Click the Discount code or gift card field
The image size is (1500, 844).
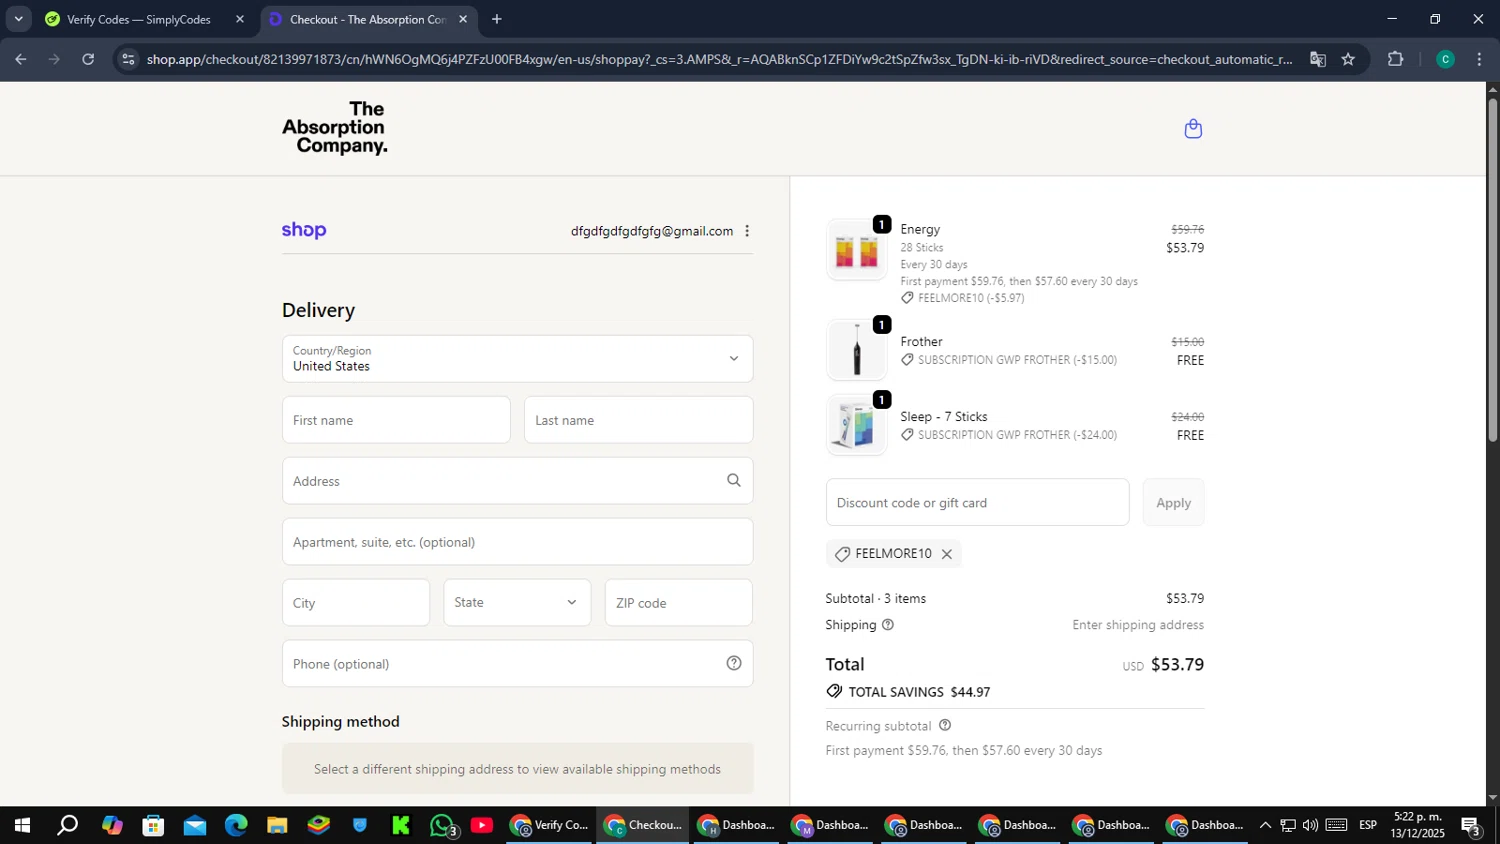point(977,502)
